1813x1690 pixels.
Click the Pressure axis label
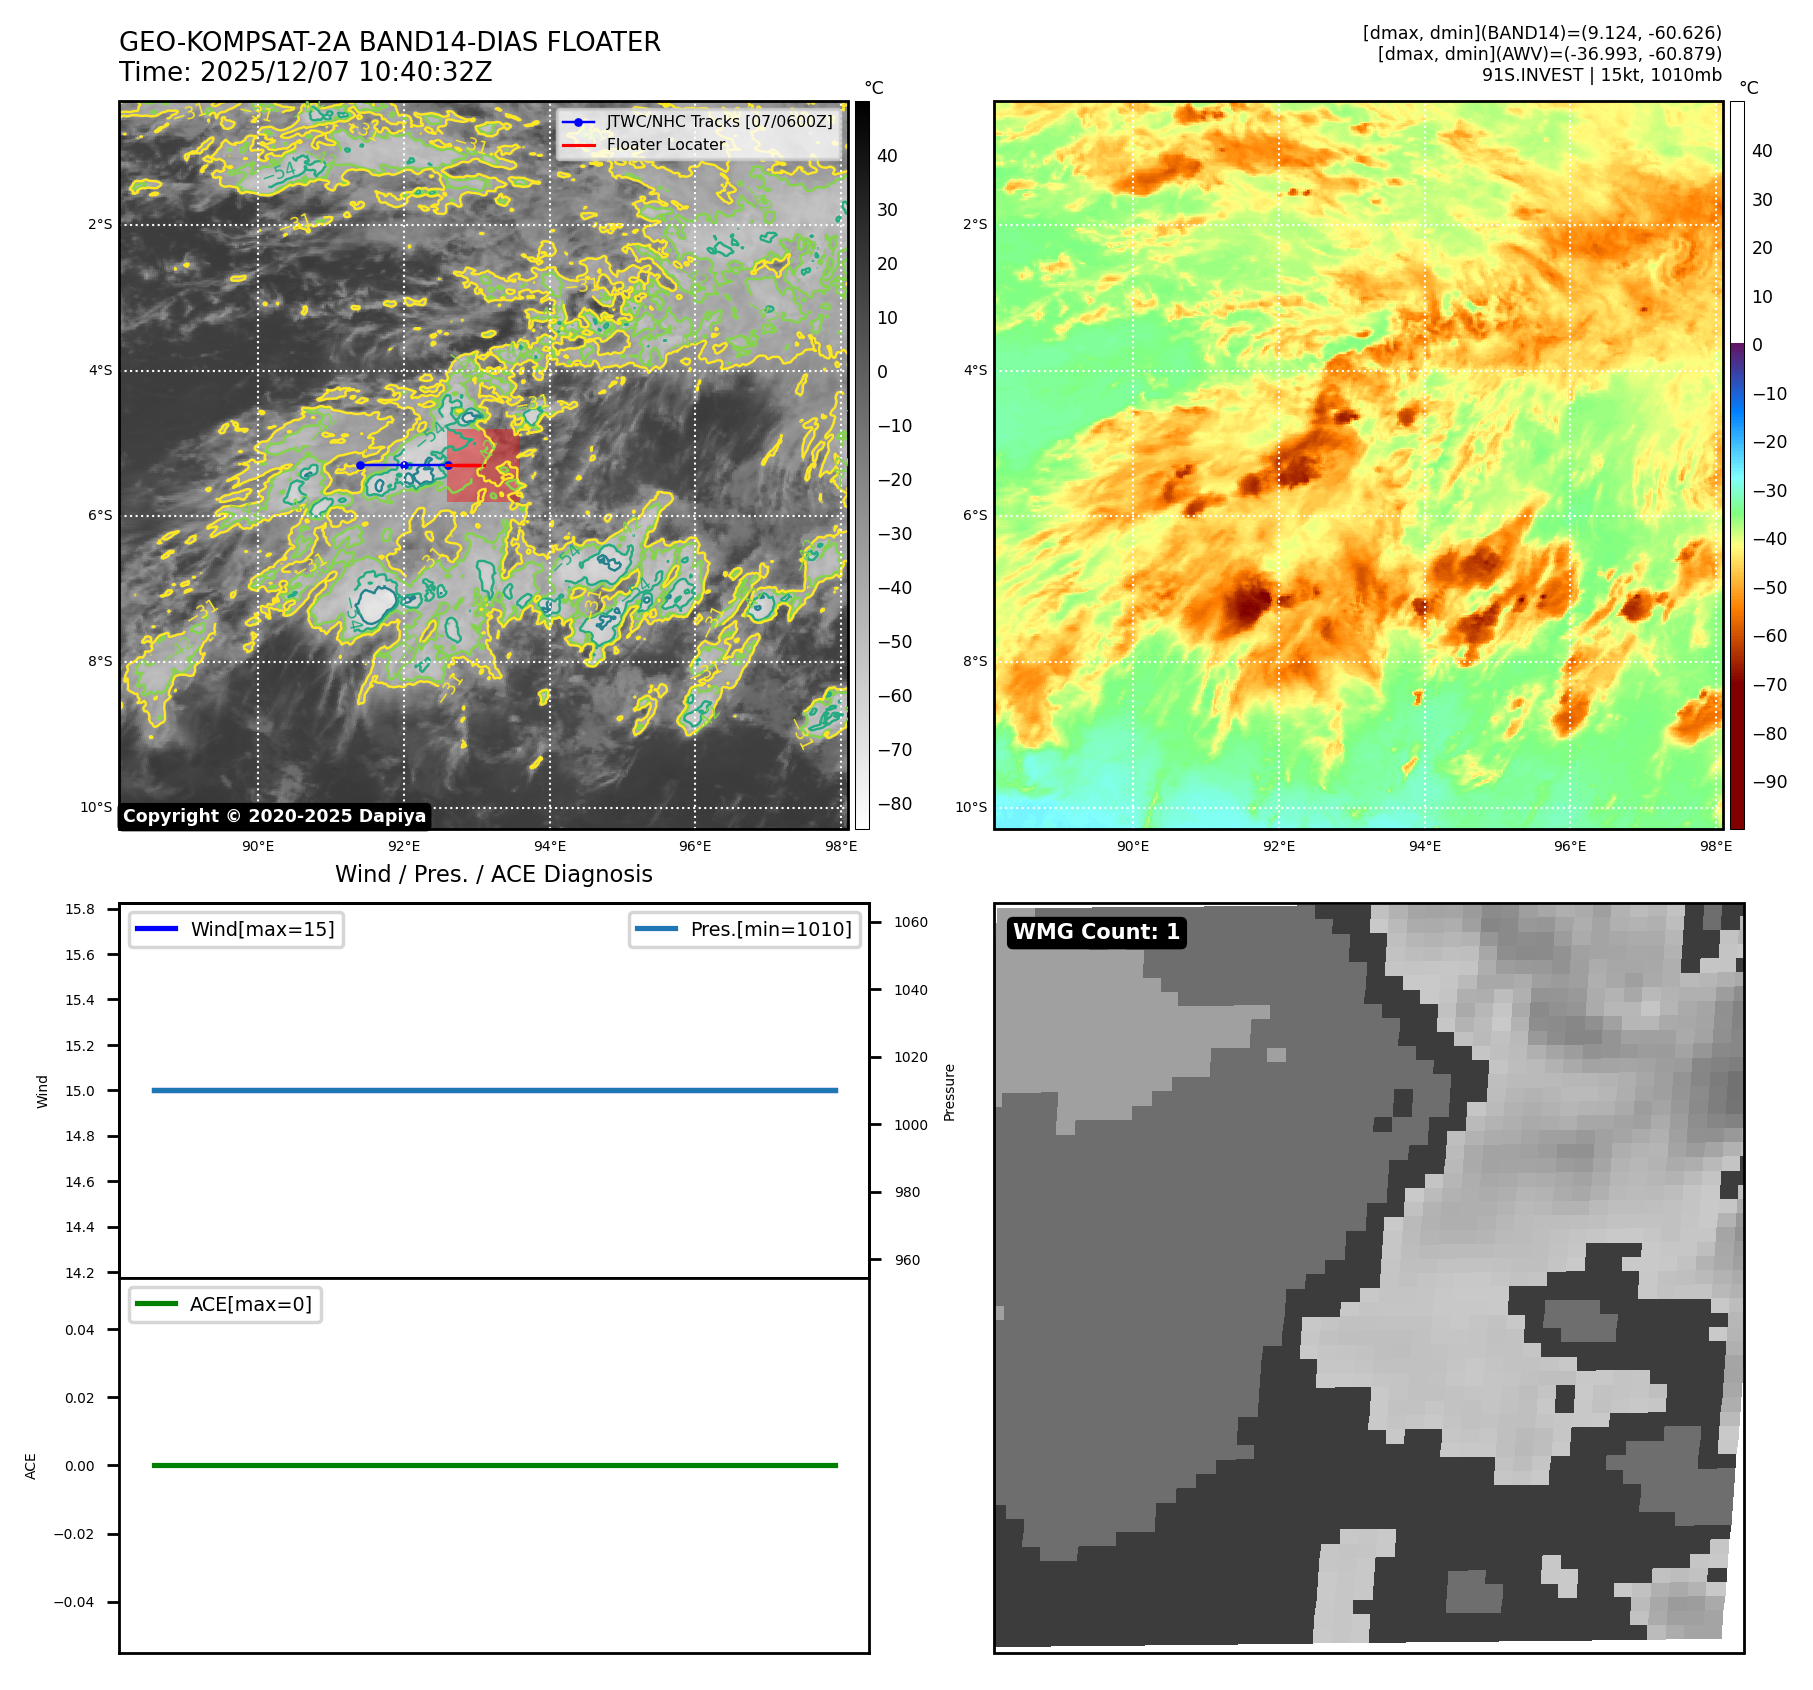pyautogui.click(x=949, y=1092)
